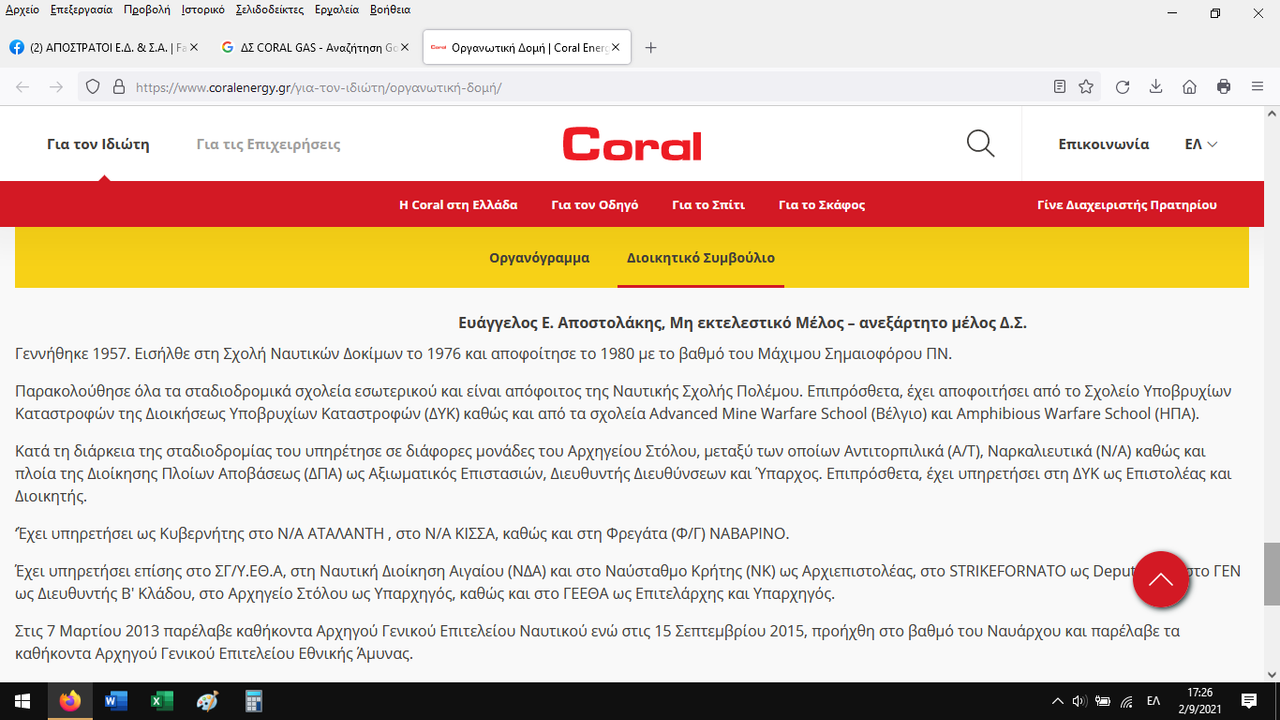Viewport: 1280px width, 720px height.
Task: Go forward to the next page
Action: click(x=56, y=87)
